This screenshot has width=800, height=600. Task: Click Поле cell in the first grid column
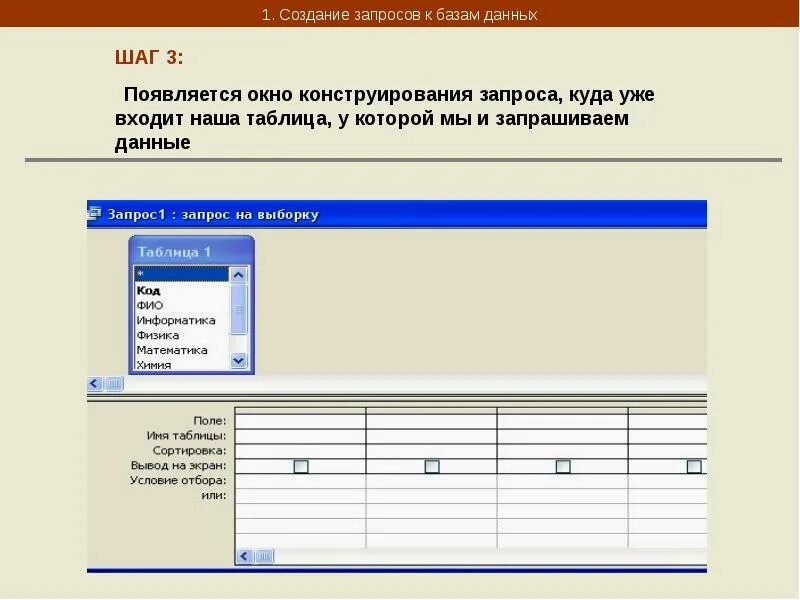point(301,421)
